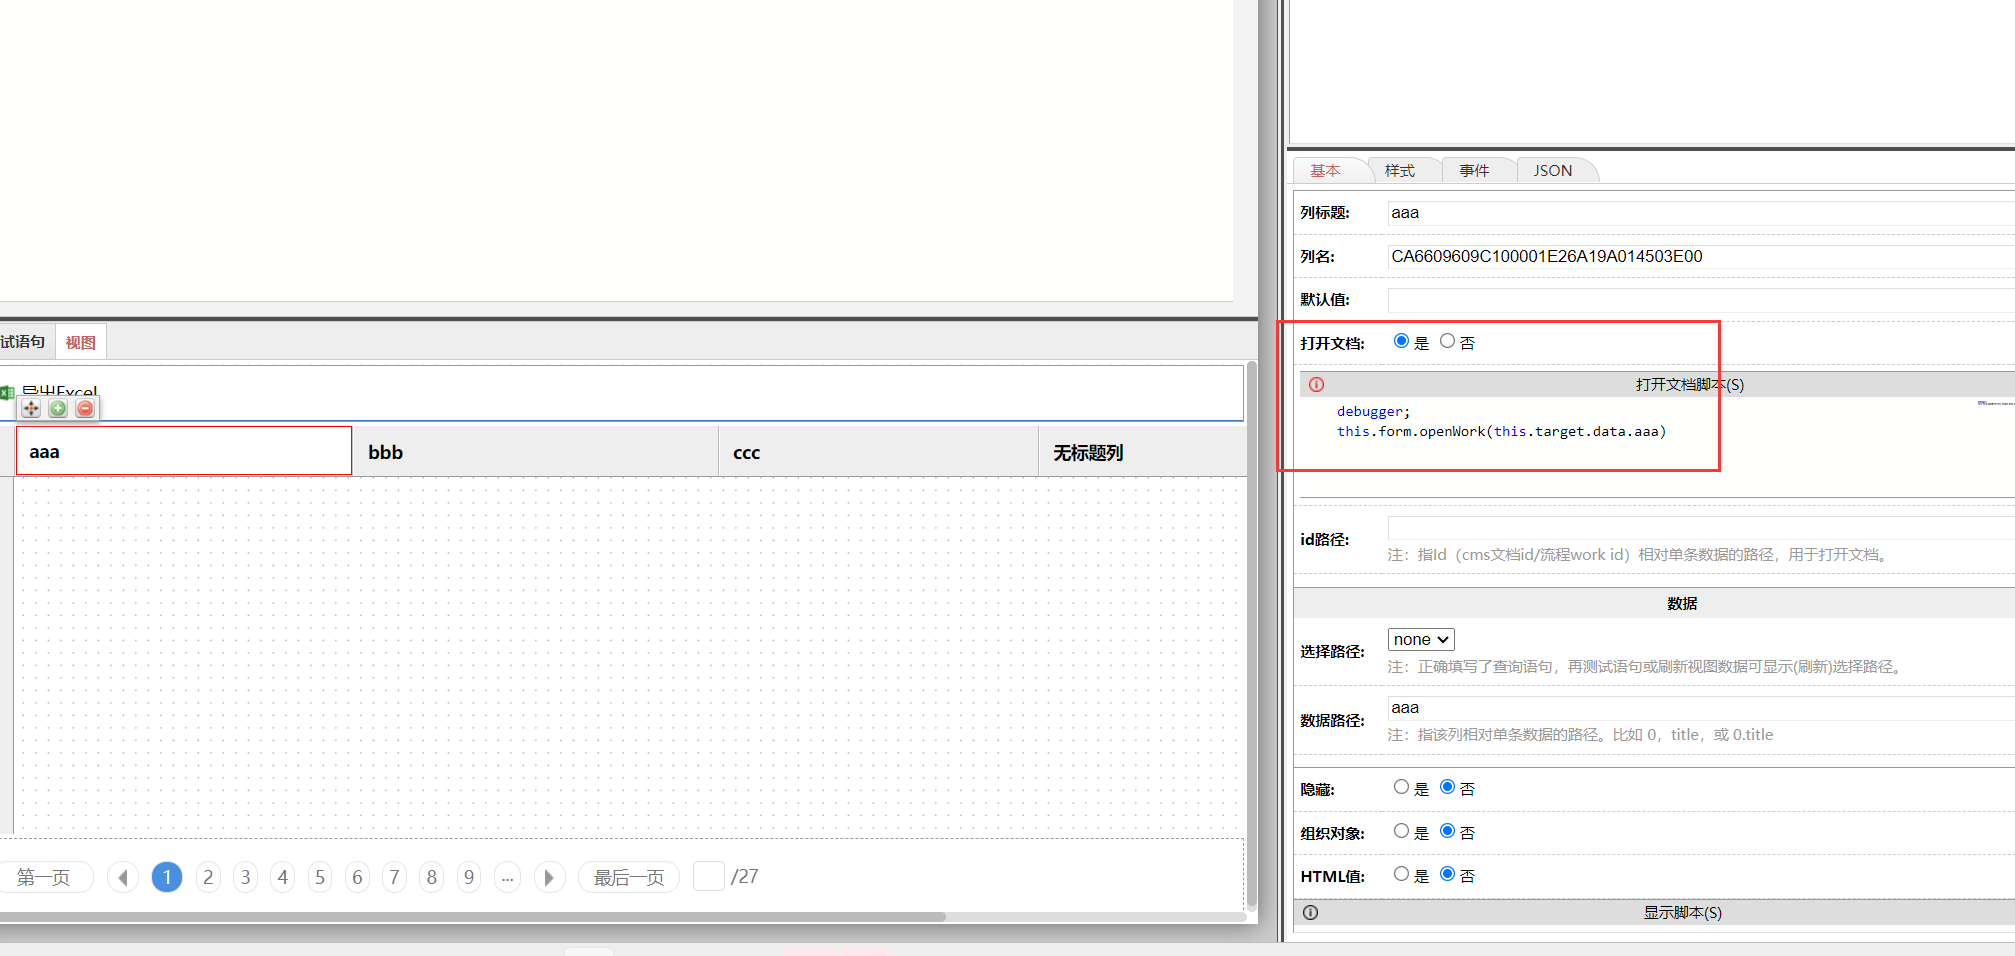Select 否 for 打开文档
The width and height of the screenshot is (2015, 956).
(1447, 341)
